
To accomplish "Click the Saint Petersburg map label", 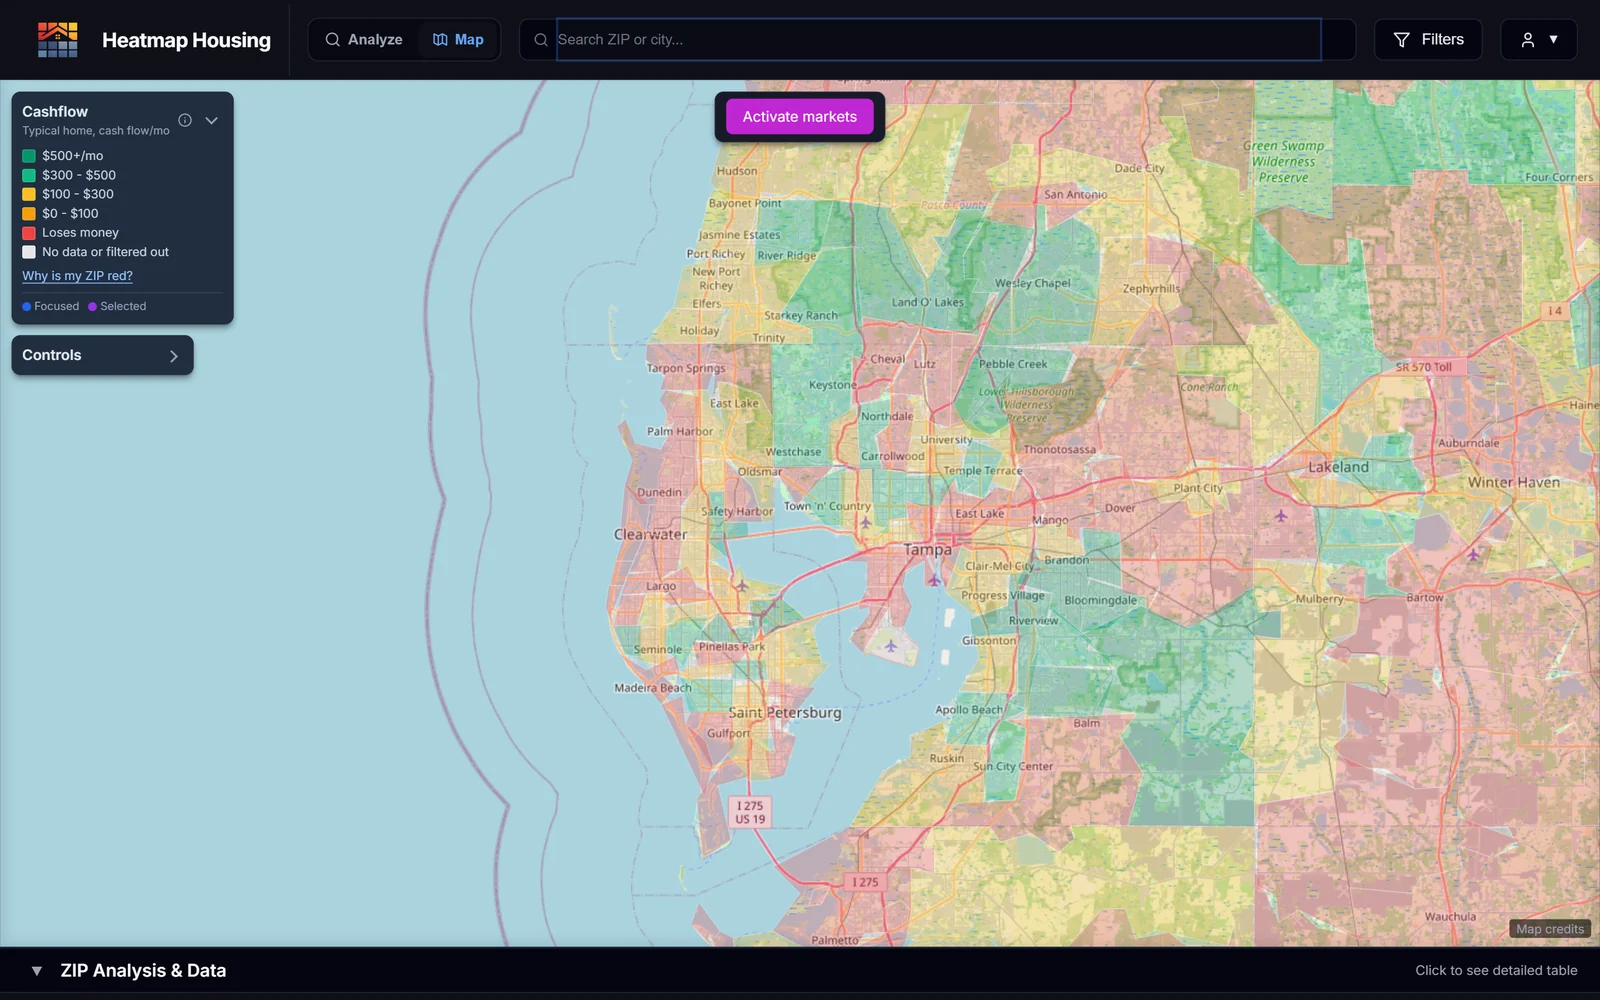I will point(785,713).
